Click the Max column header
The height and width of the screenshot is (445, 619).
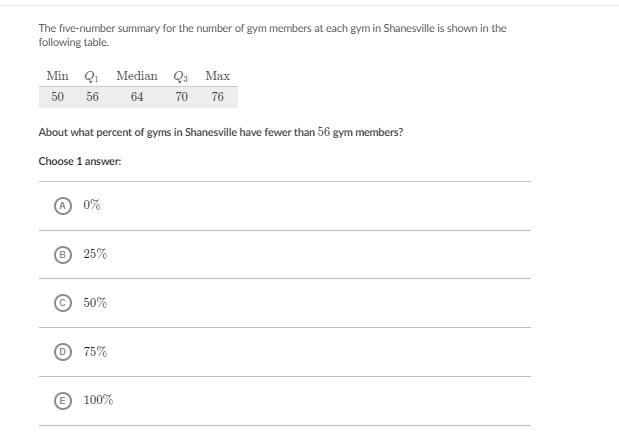point(218,76)
